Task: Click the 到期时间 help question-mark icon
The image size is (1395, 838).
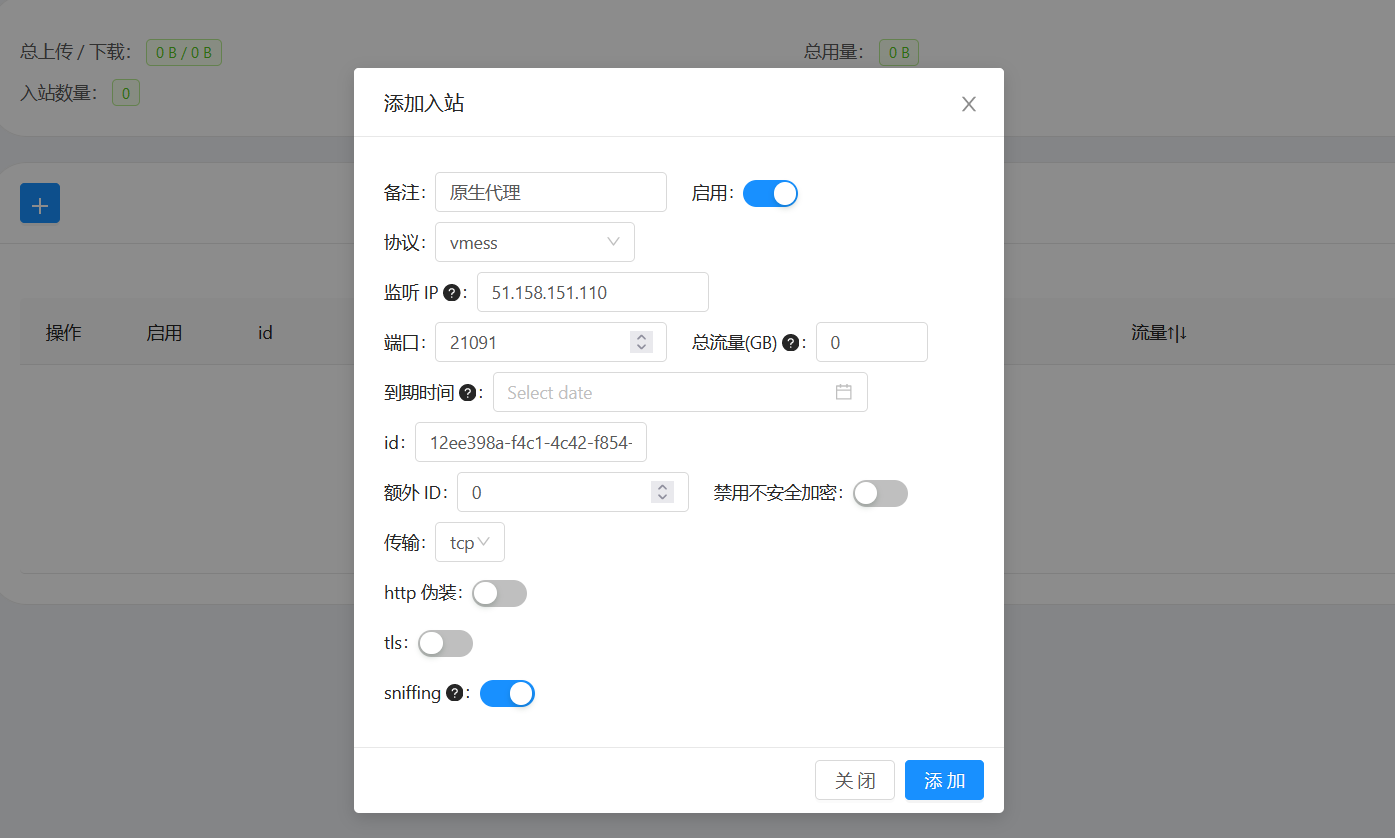Action: point(467,393)
